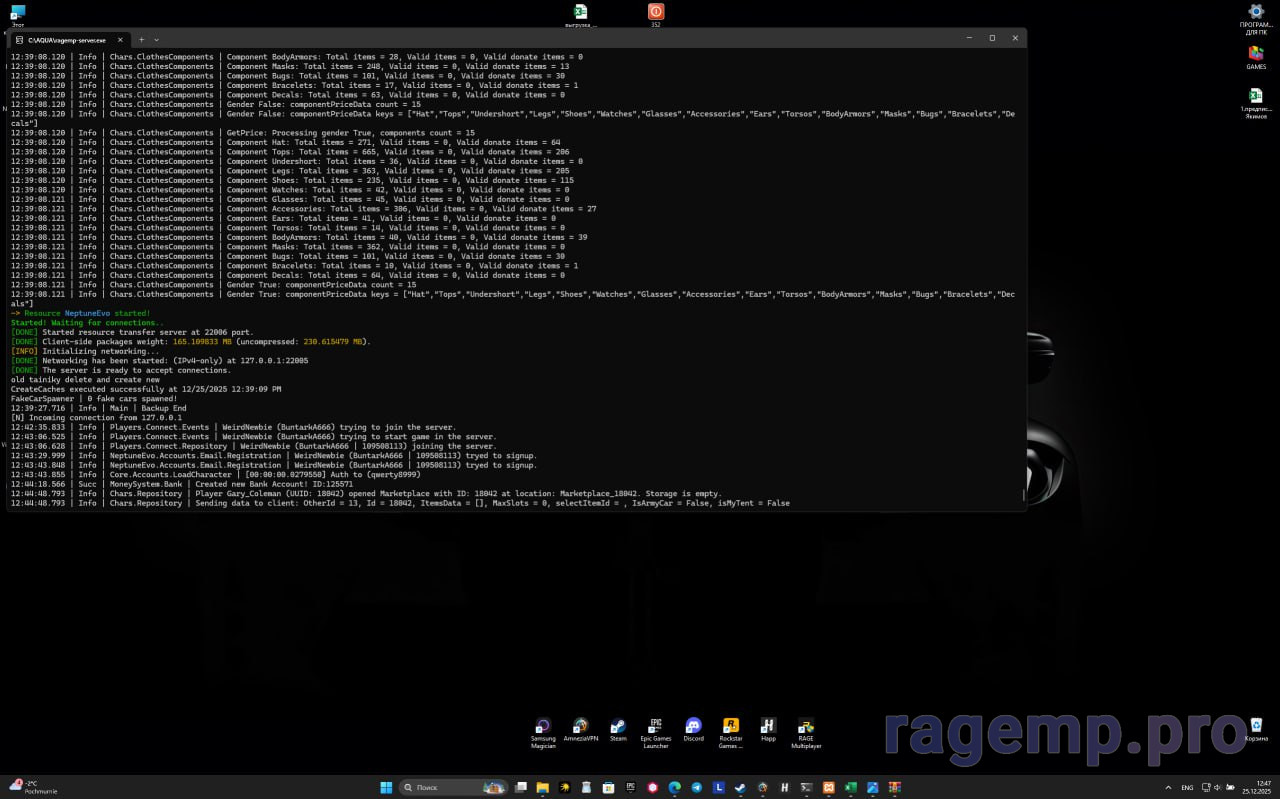This screenshot has height=799, width=1280.
Task: Close the ragemp-server.exe tab
Action: click(120, 39)
